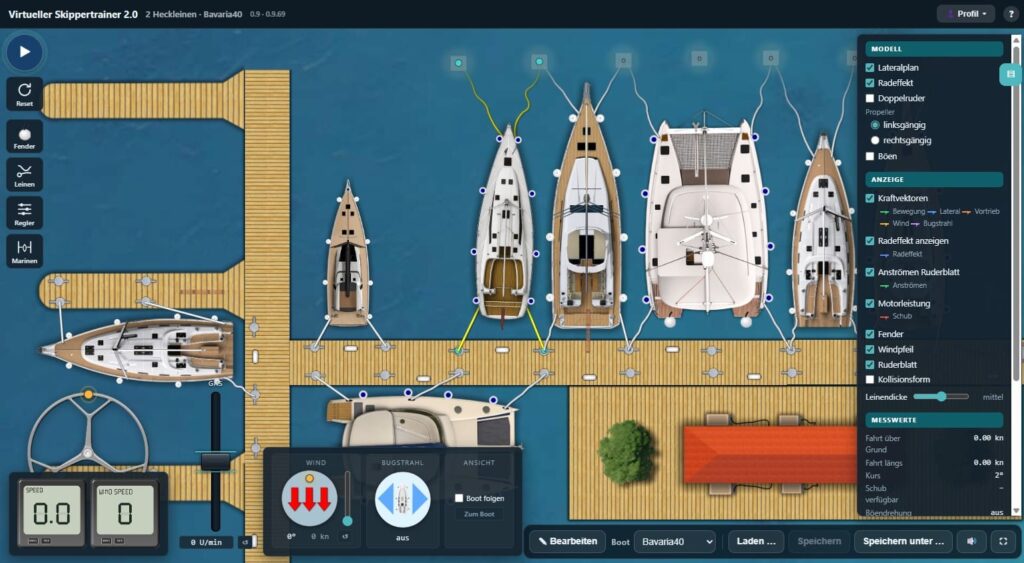1024x563 pixels.
Task: Click the steering wheel control
Action: [x=88, y=434]
